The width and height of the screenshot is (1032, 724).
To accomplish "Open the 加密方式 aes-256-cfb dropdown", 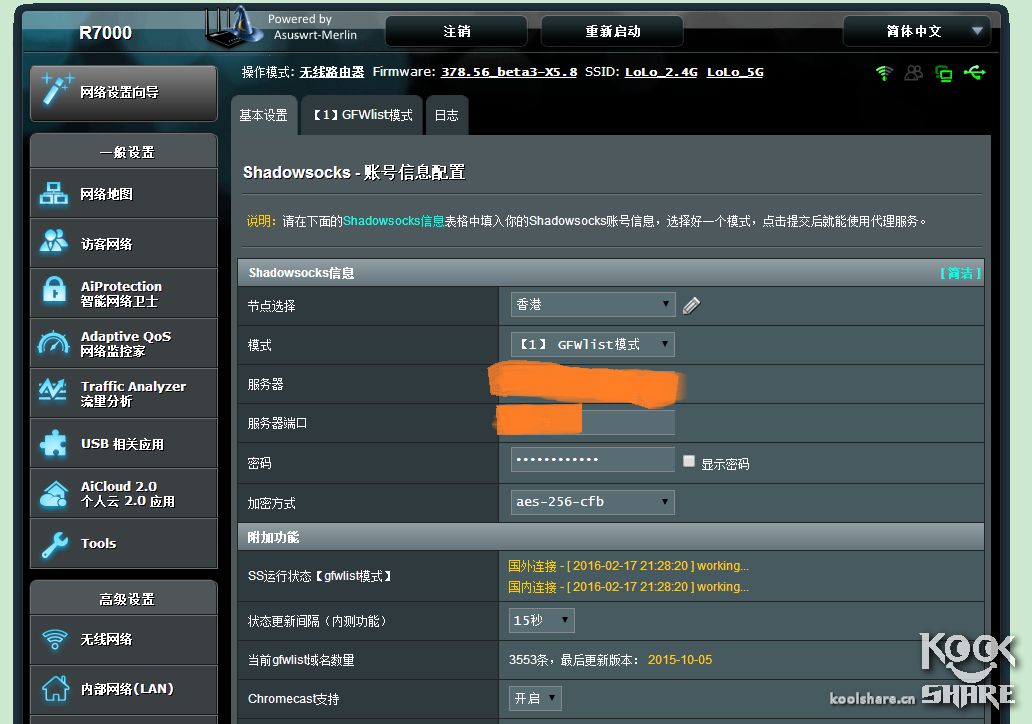I will click(x=591, y=501).
